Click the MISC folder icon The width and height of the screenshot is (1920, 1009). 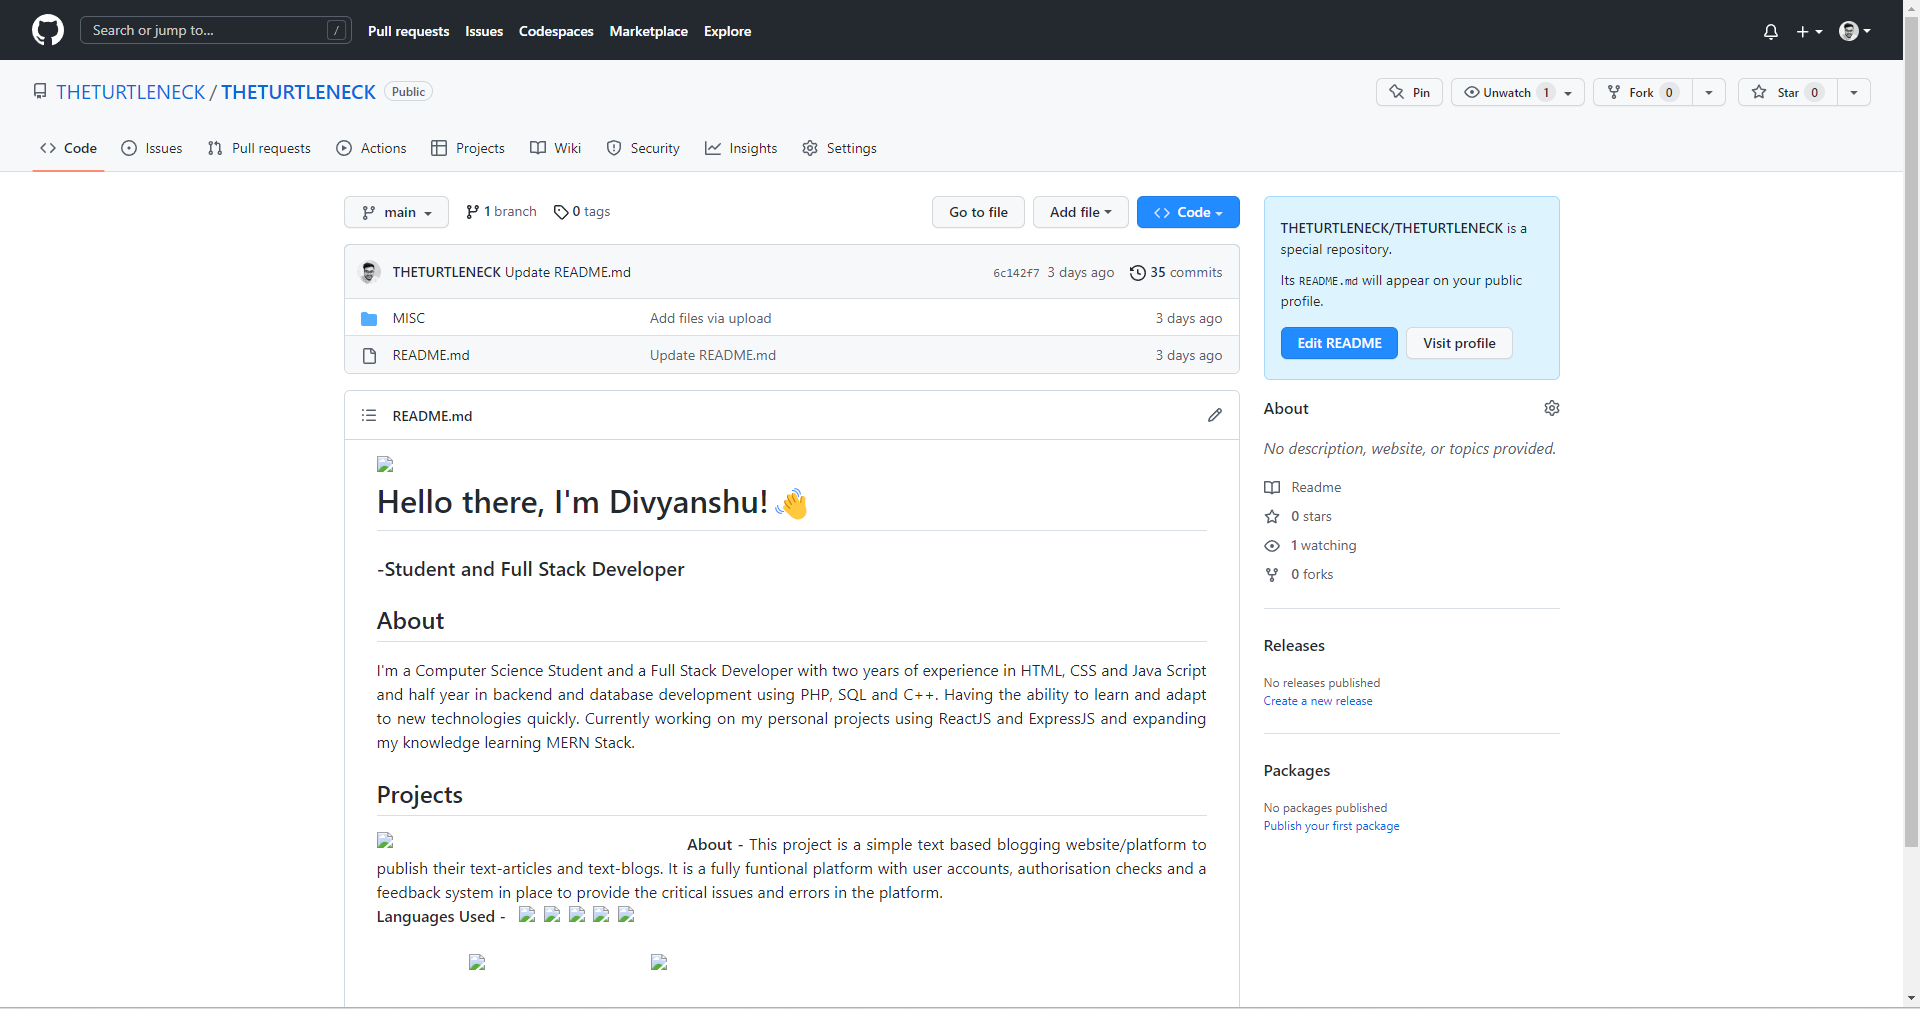pos(369,318)
